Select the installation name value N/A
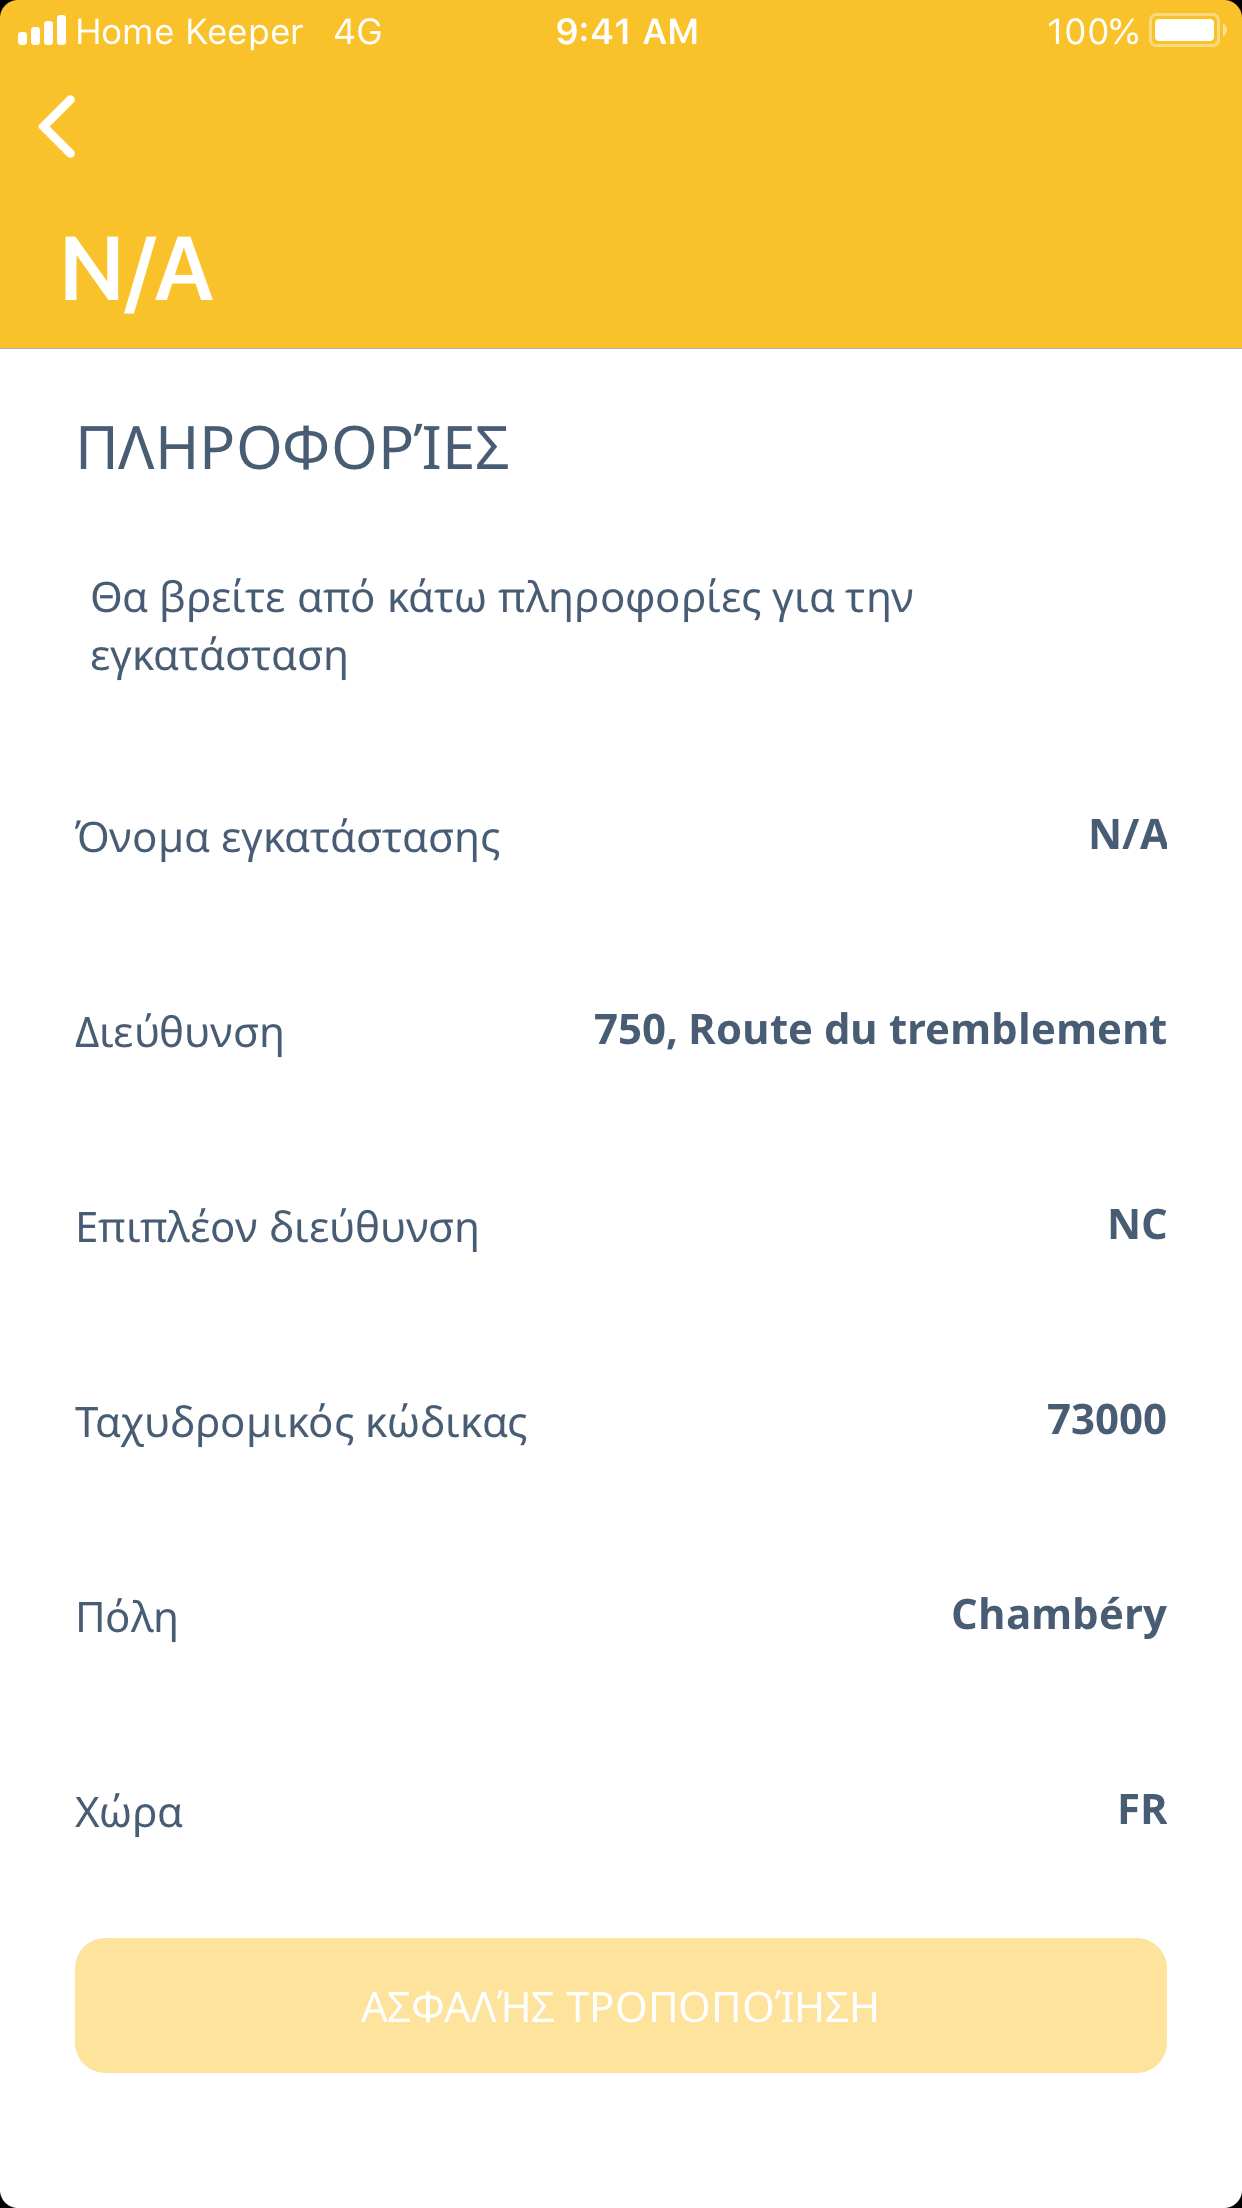This screenshot has width=1242, height=2208. click(1127, 835)
